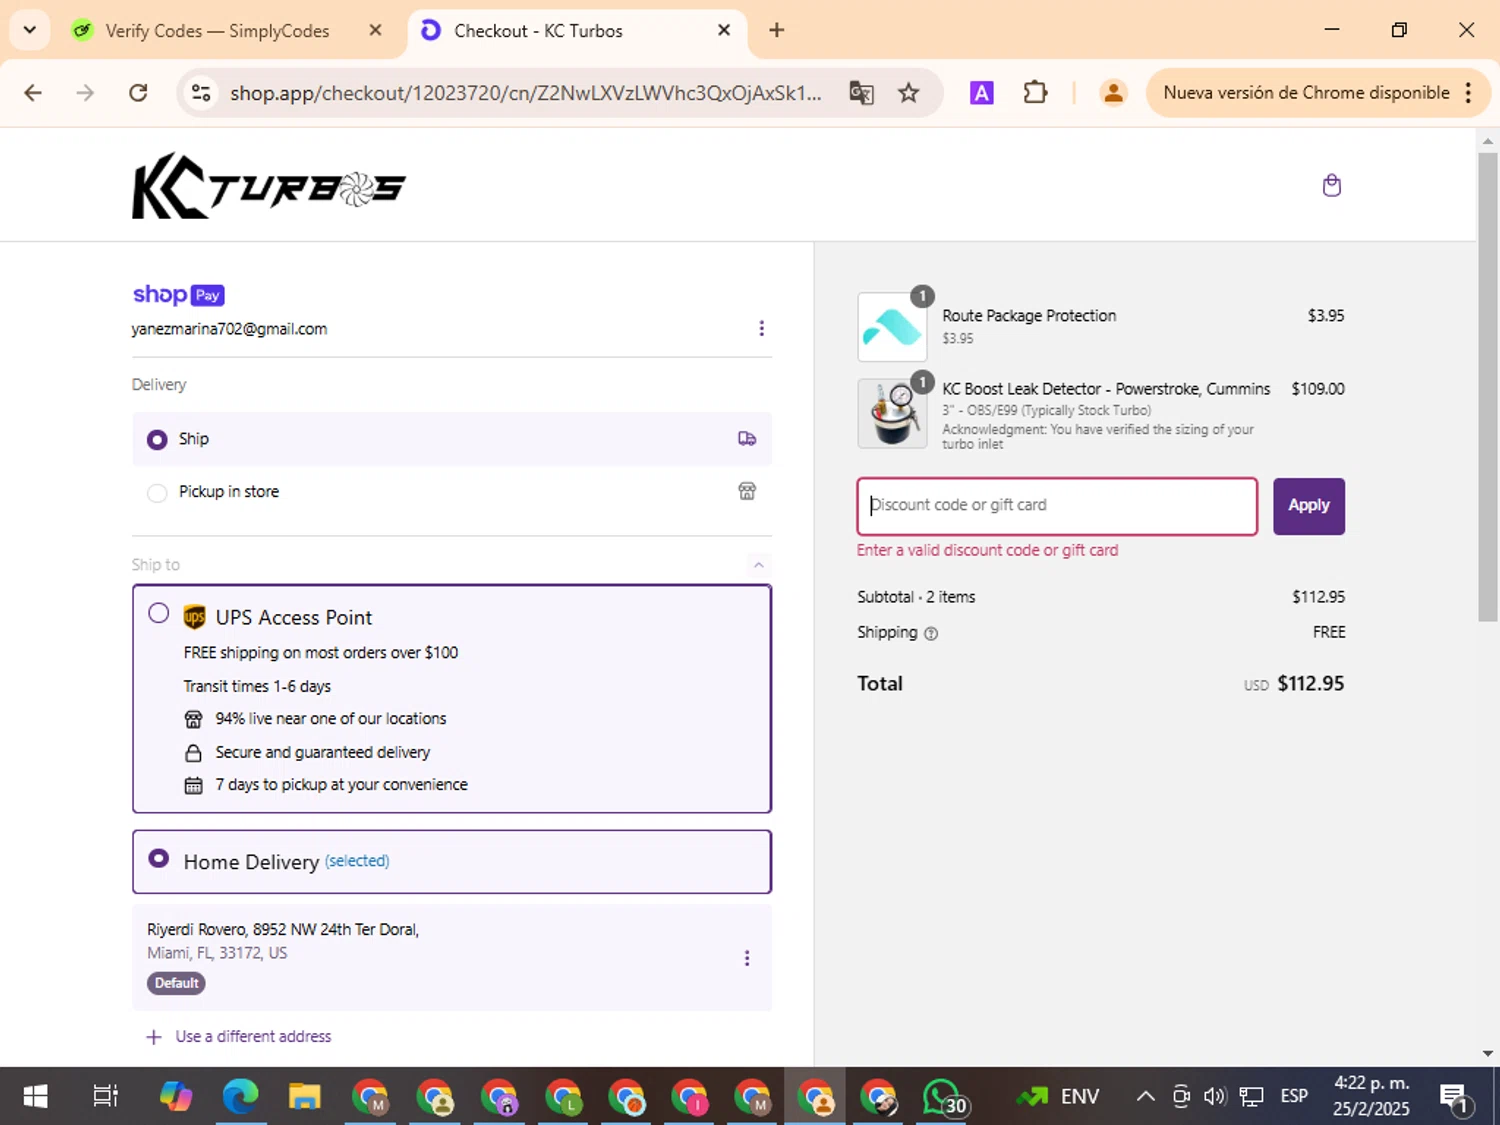The image size is (1500, 1125).
Task: Click the Default address badge
Action: [176, 983]
